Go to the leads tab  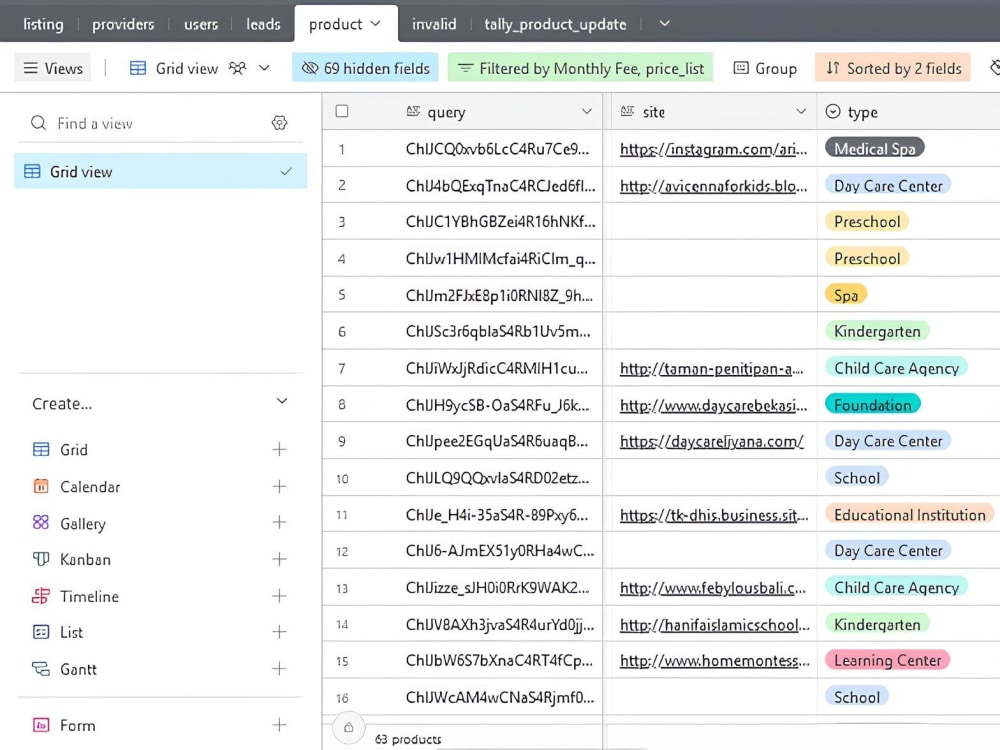click(x=263, y=24)
